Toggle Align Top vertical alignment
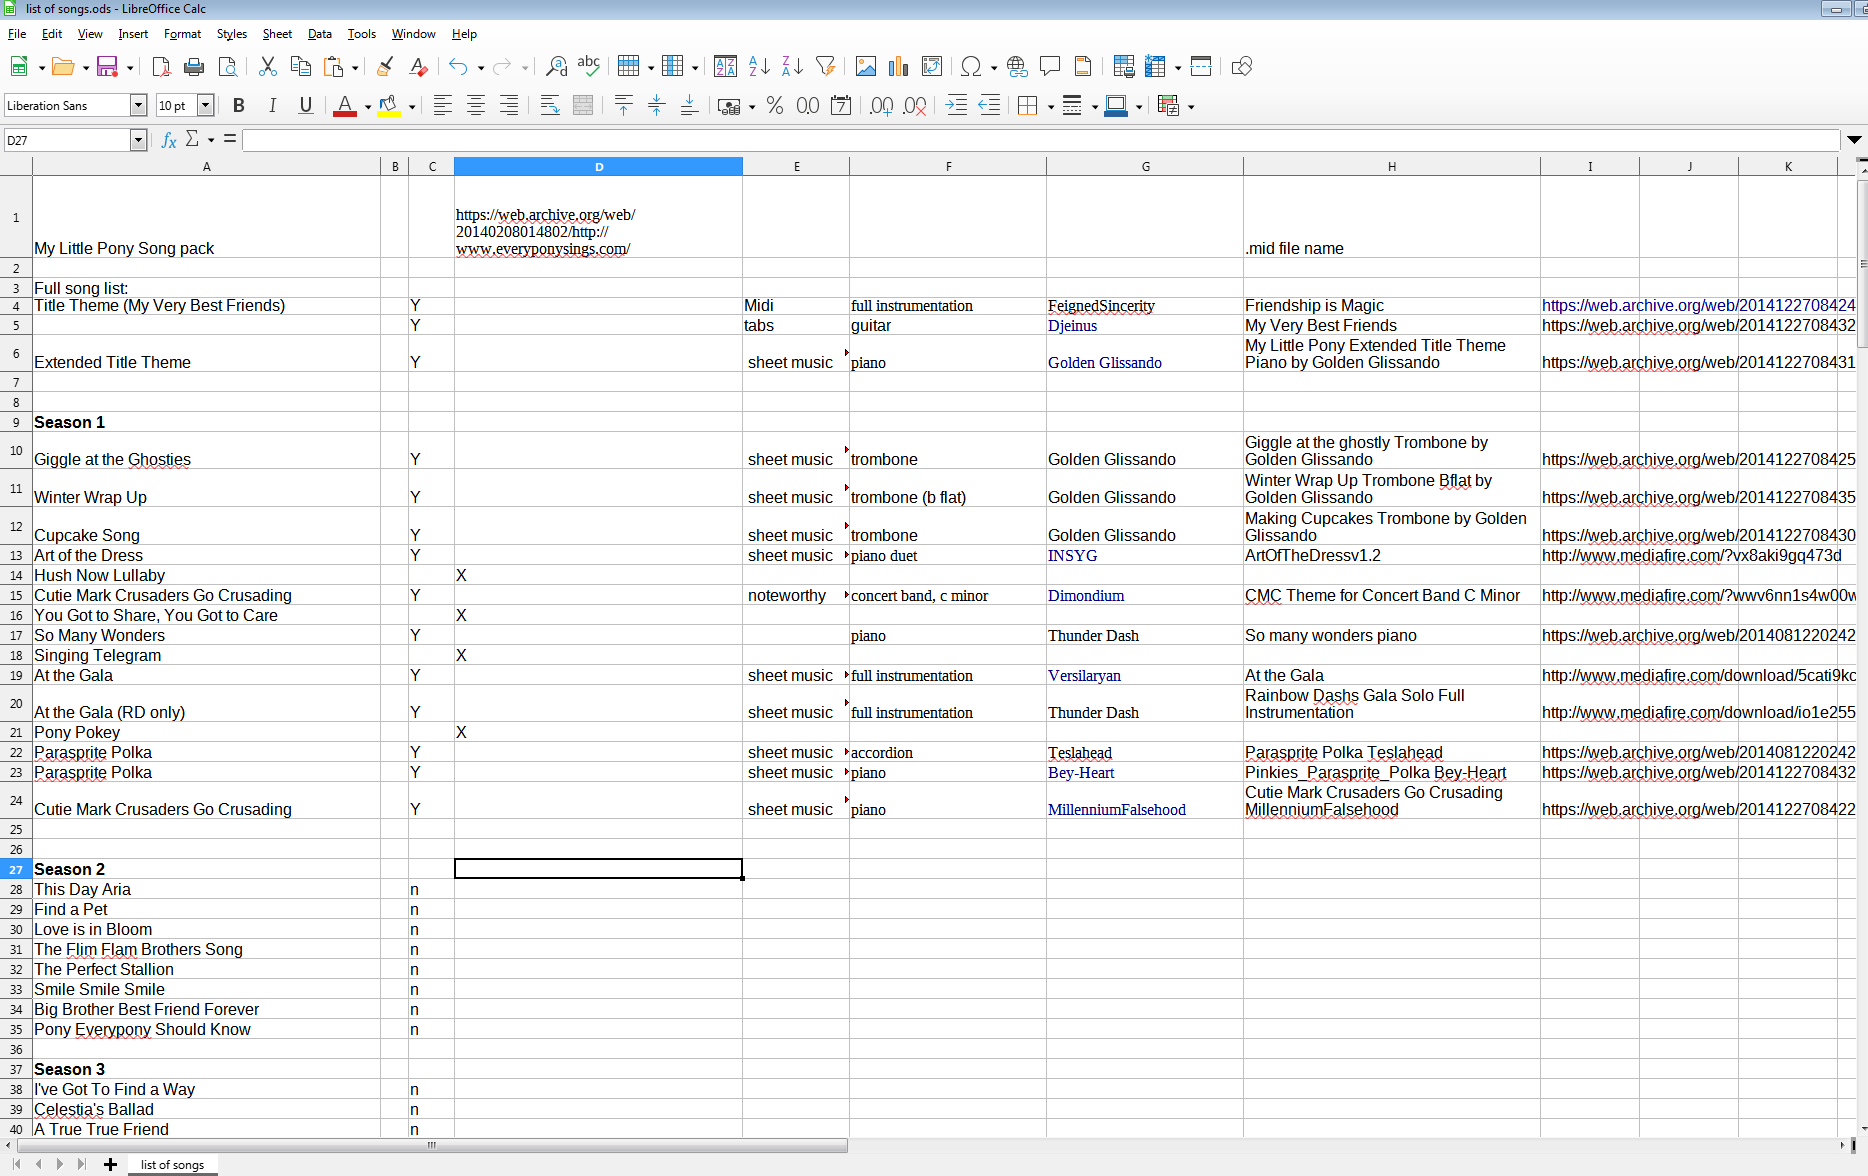The image size is (1868, 1176). pyautogui.click(x=624, y=106)
